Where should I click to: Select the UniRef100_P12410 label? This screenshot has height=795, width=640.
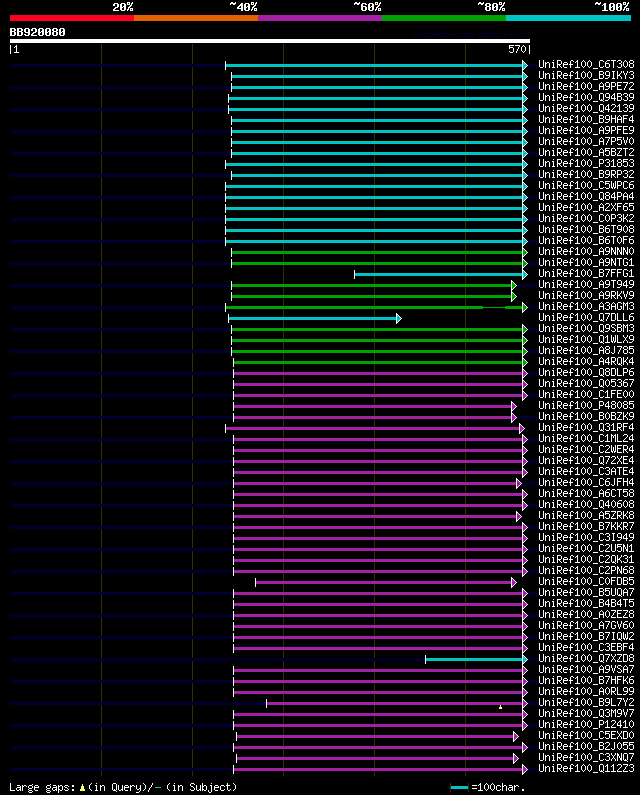tap(586, 725)
